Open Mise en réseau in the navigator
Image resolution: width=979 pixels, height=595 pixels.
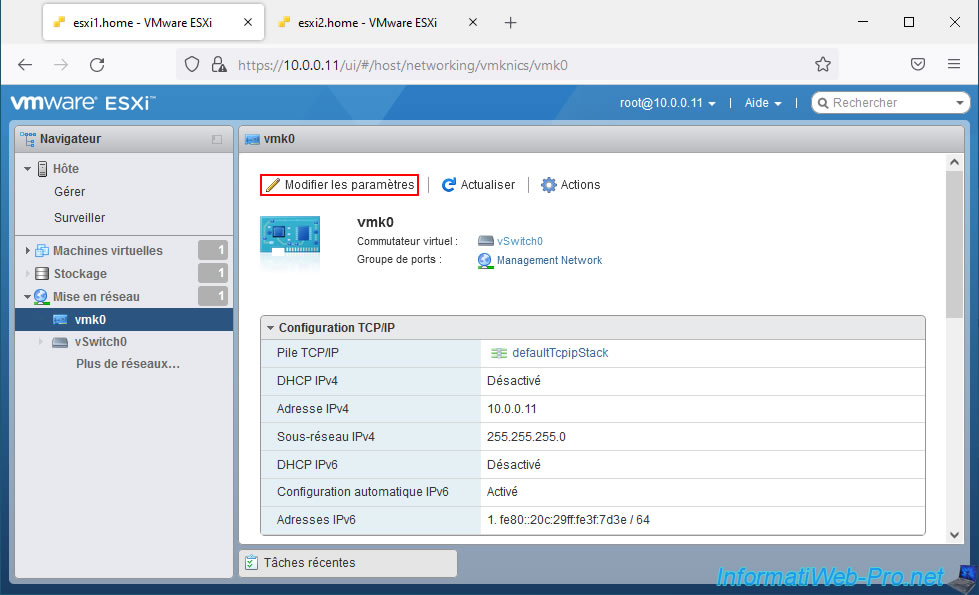coord(96,297)
